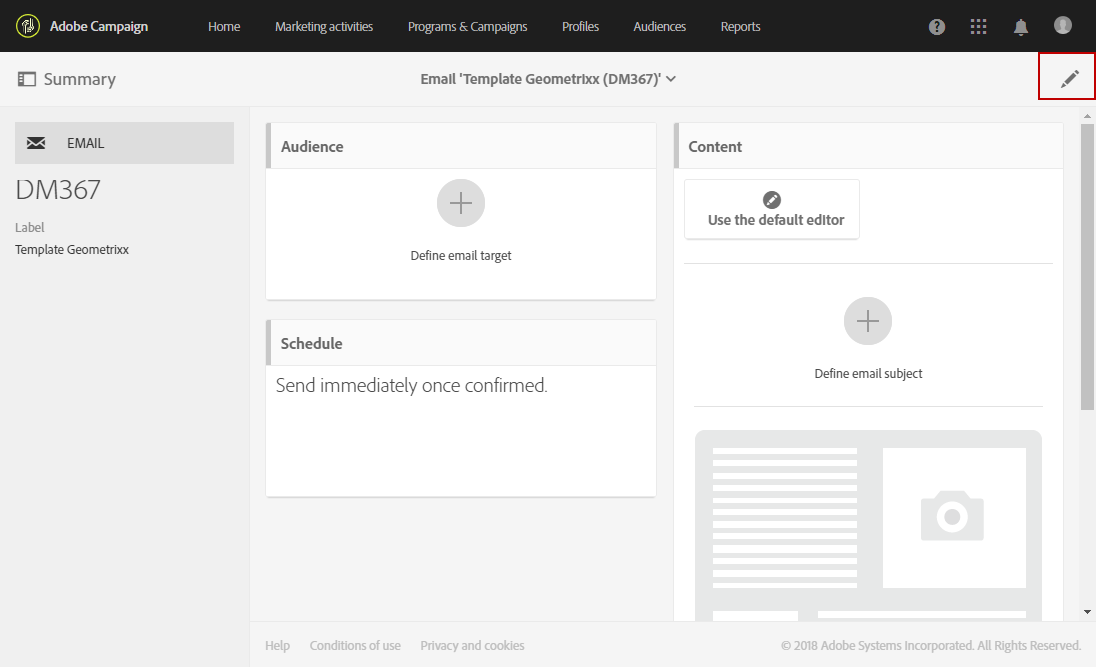Open Conditions of use link
1096x667 pixels.
(x=355, y=645)
